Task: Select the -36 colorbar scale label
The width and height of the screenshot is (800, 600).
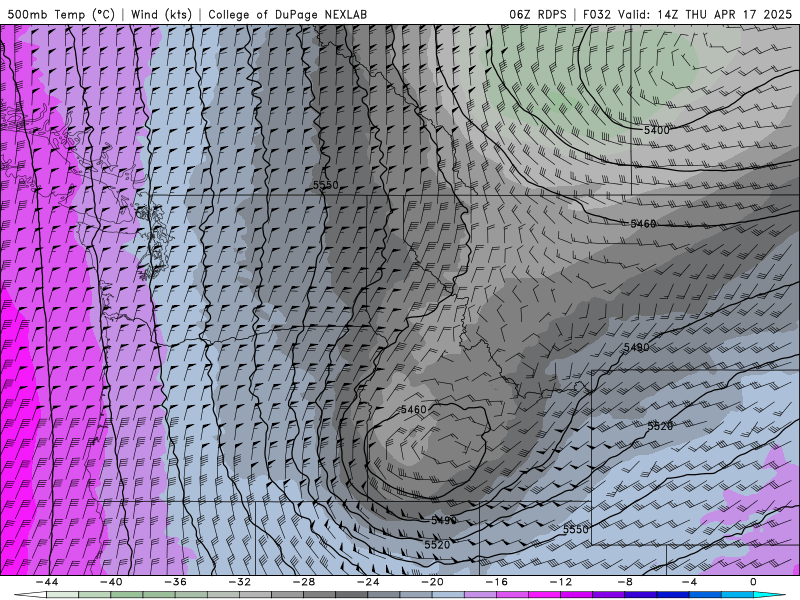Action: [175, 582]
